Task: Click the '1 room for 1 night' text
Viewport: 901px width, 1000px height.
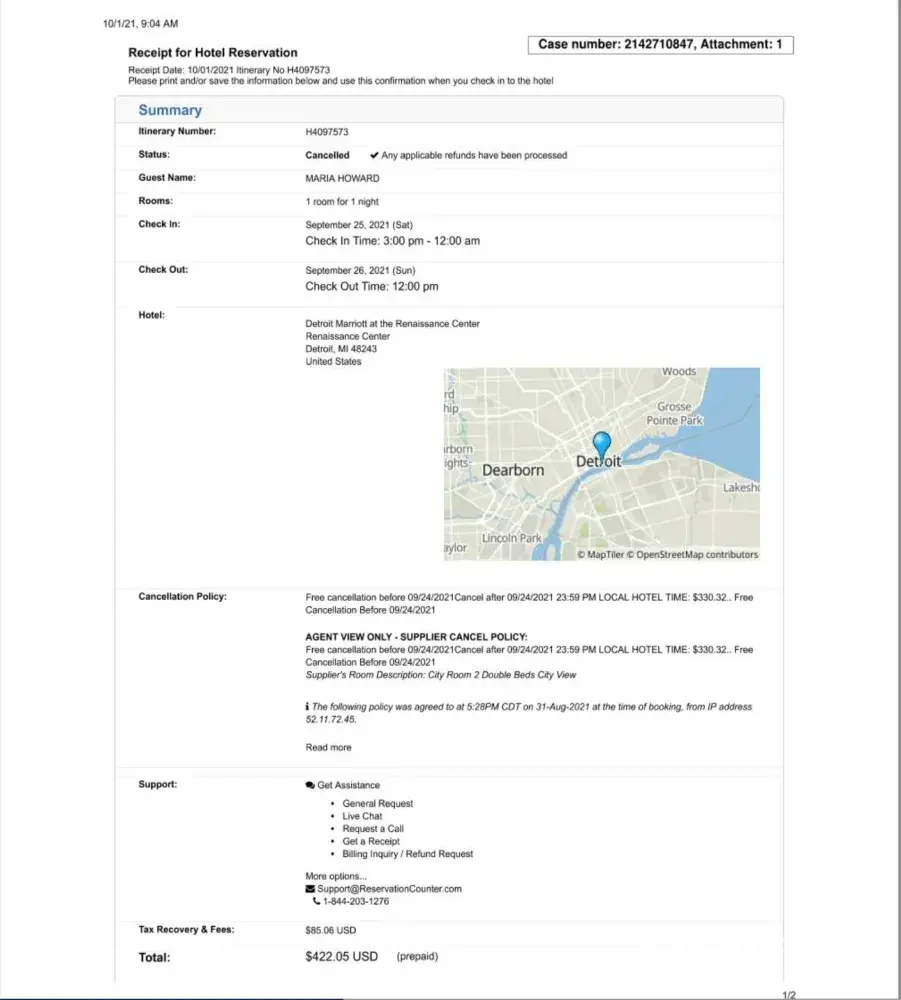Action: 342,202
